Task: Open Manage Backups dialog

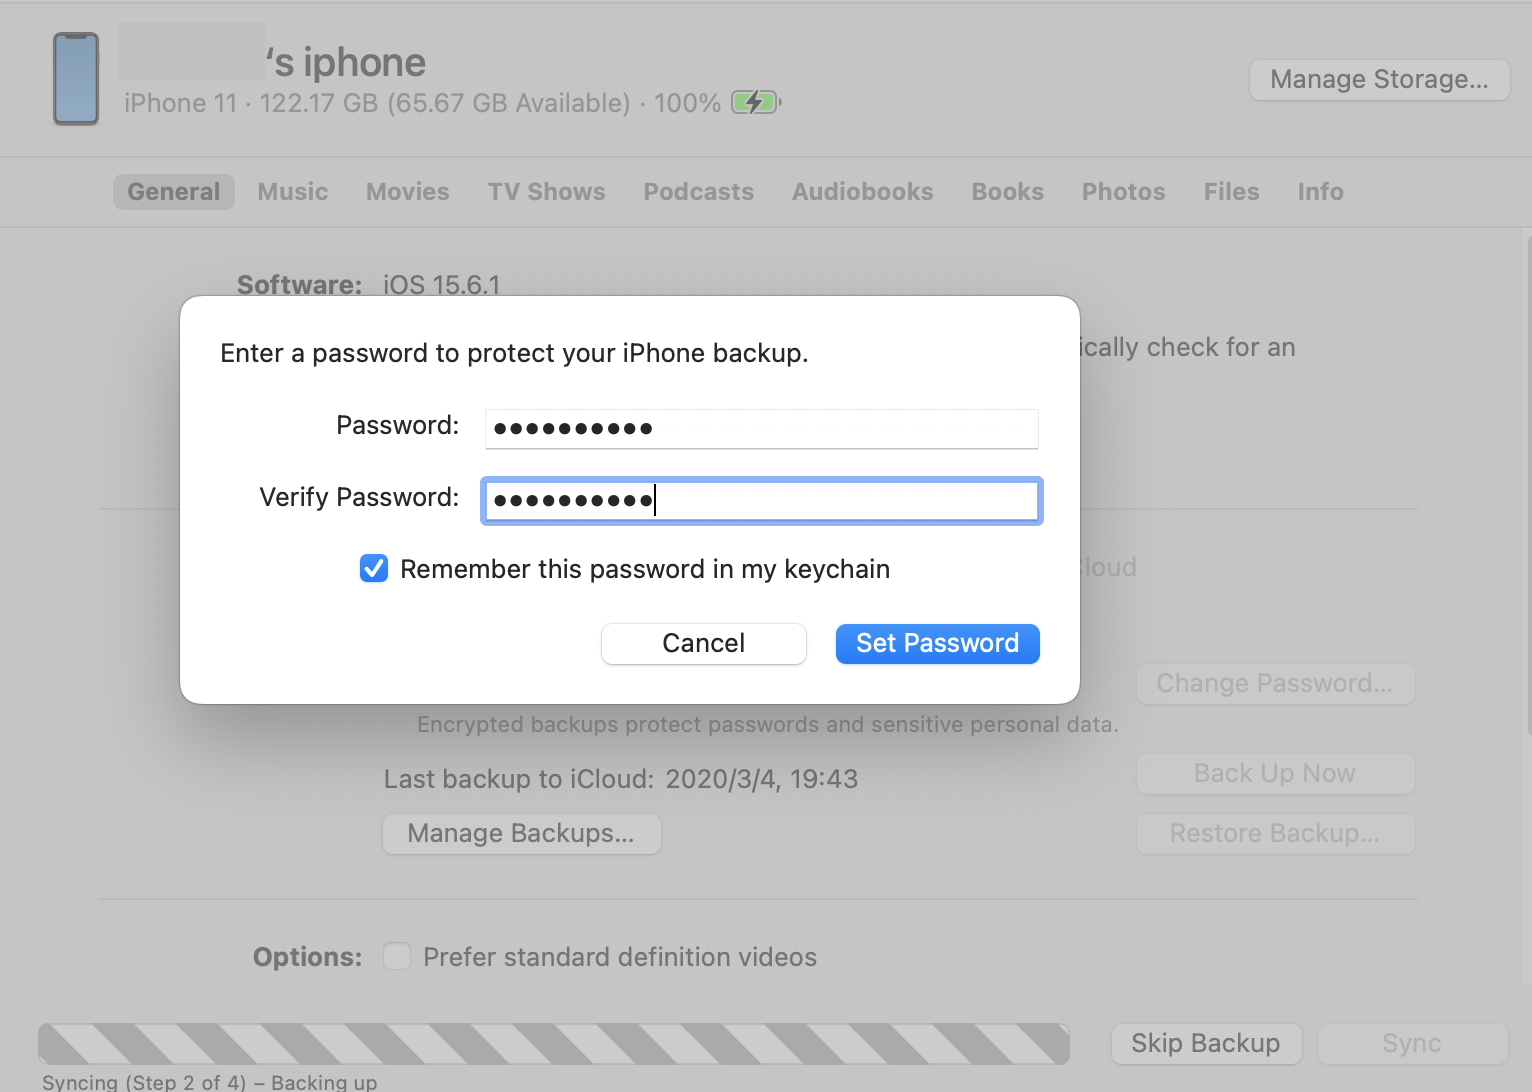Action: click(x=521, y=834)
